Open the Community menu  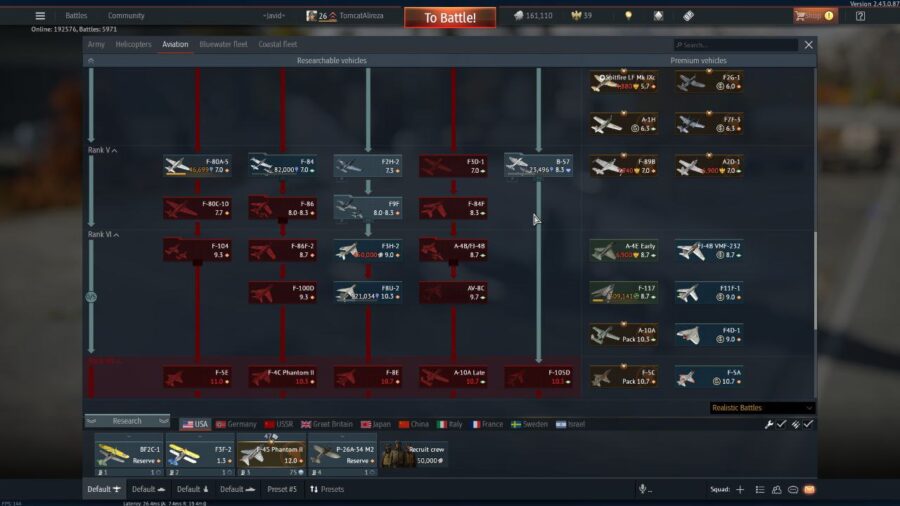[126, 16]
